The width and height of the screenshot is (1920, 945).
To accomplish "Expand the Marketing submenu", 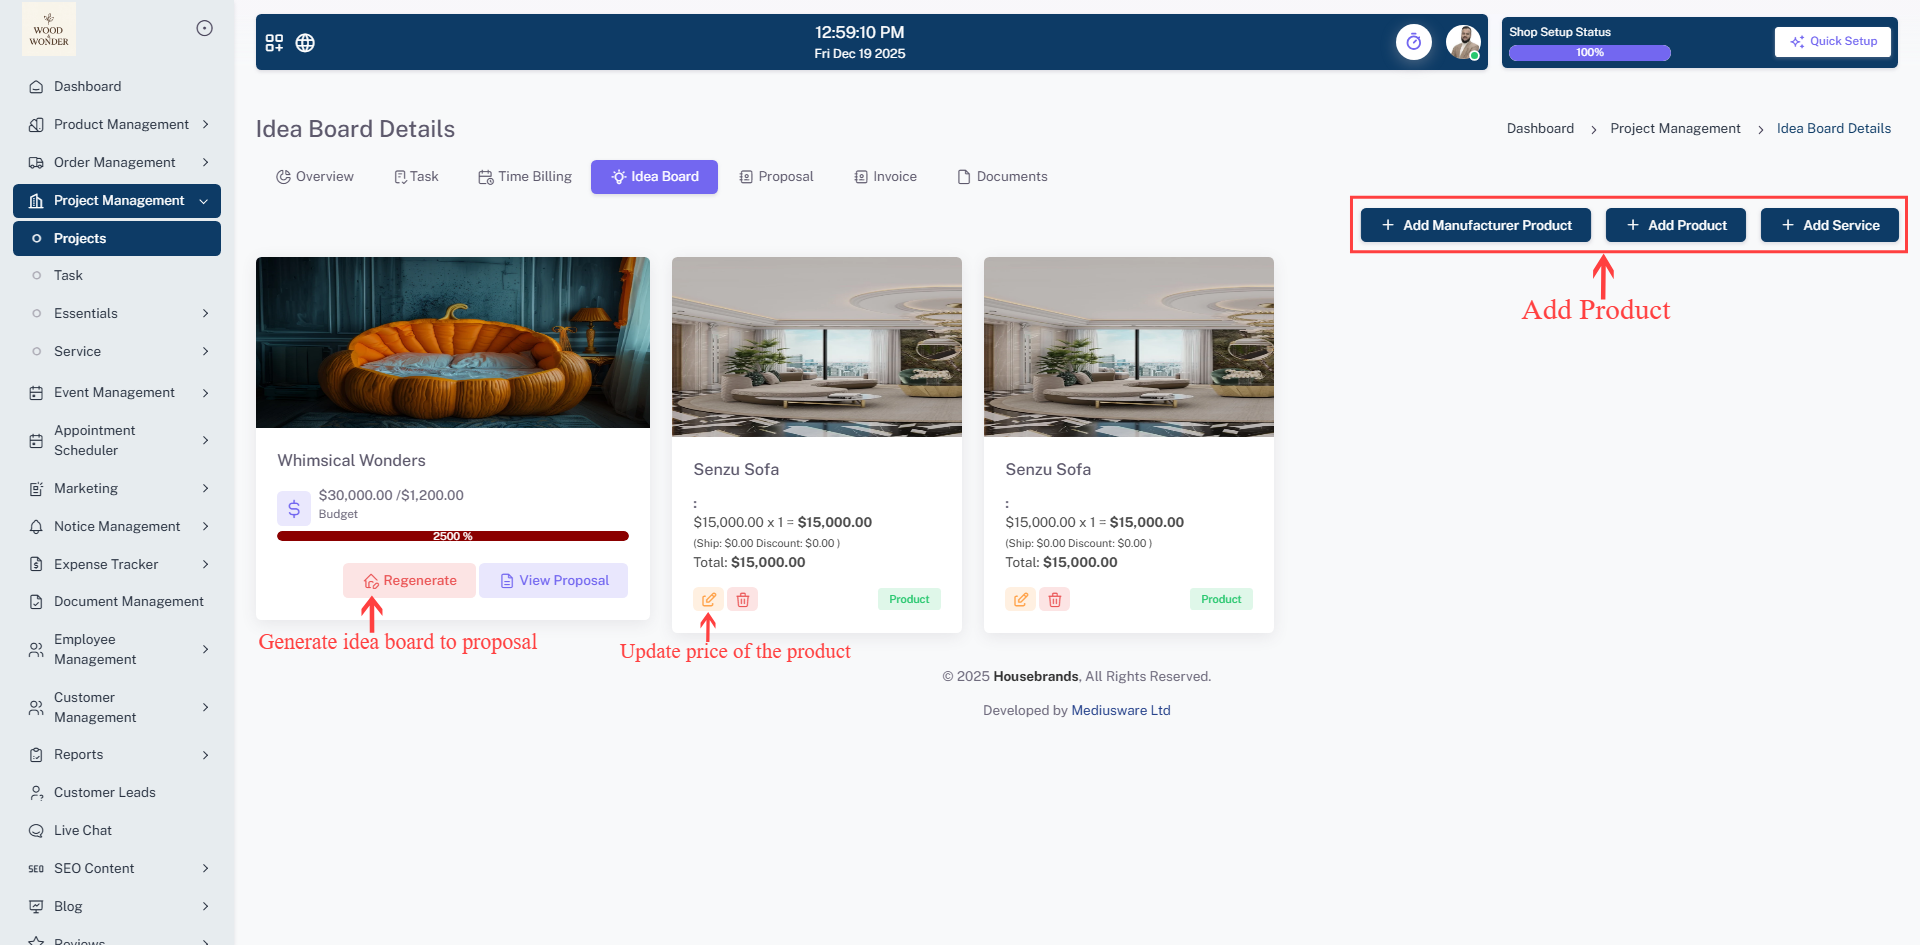I will [120, 488].
